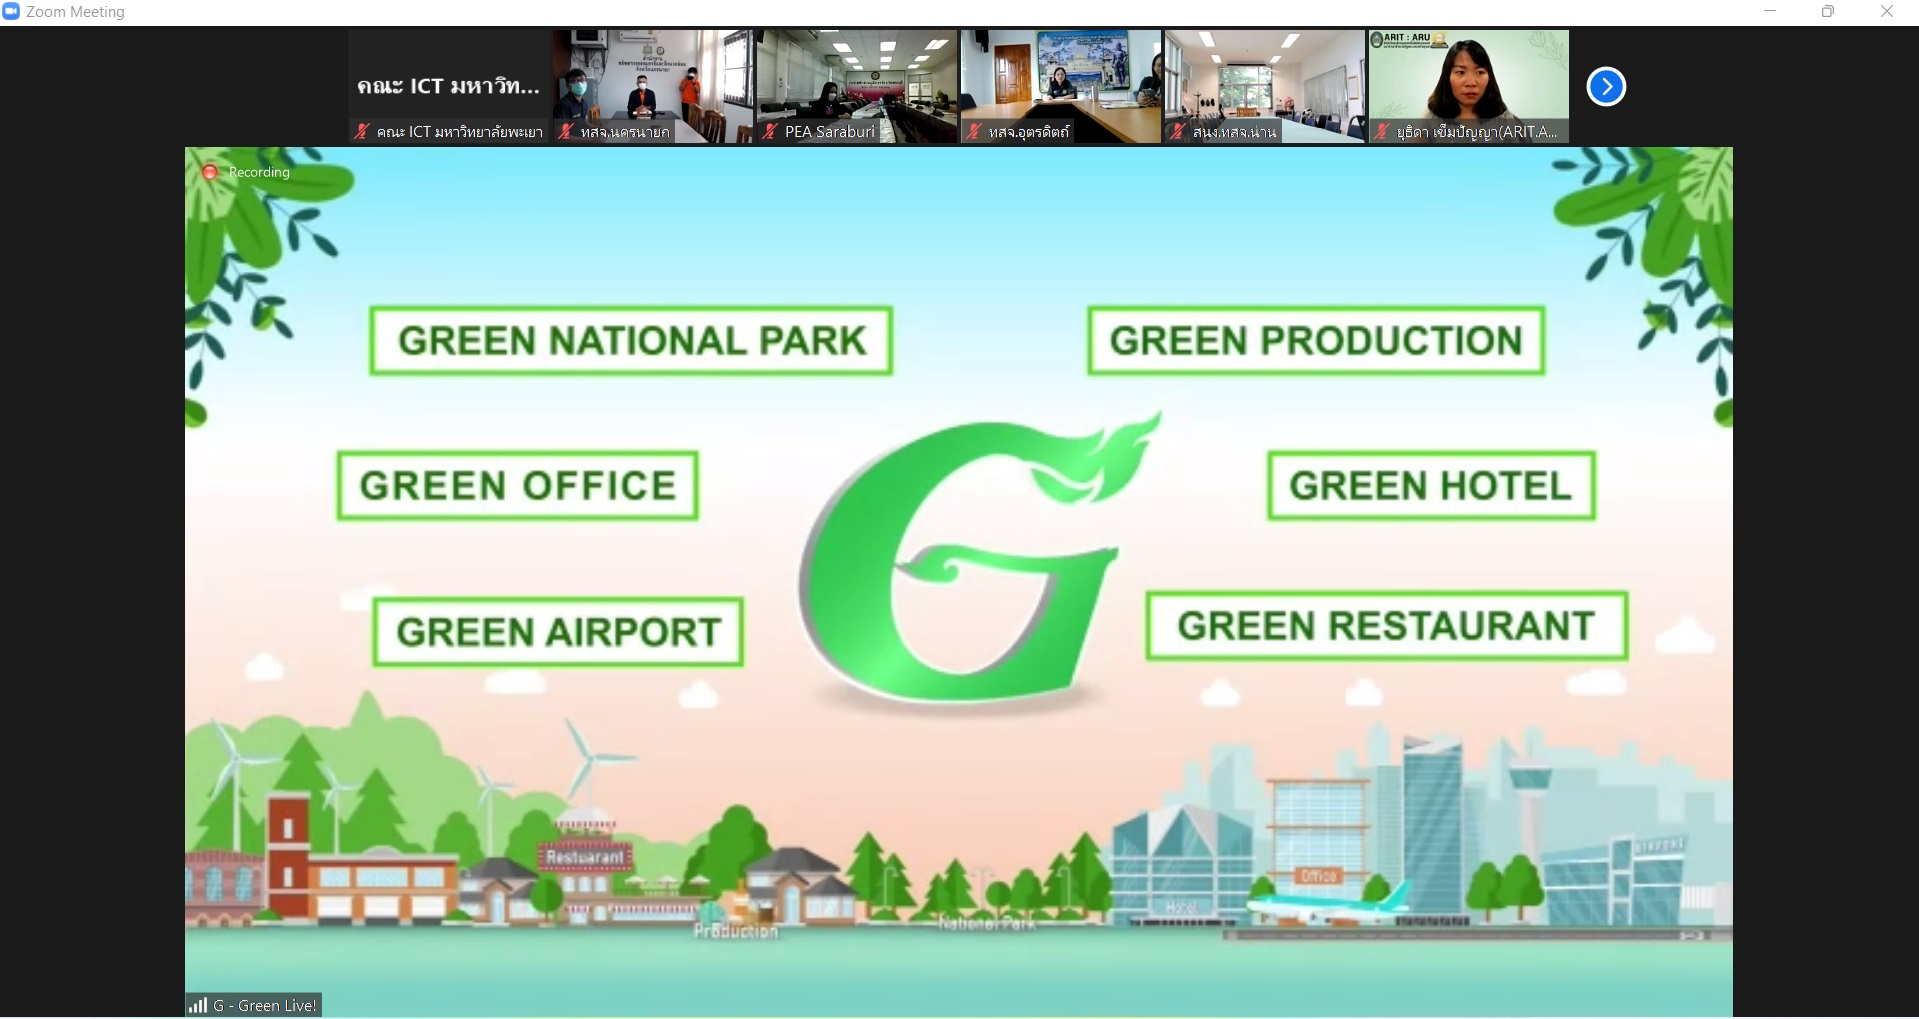
Task: Show next participants with the blue arrow
Action: coord(1606,87)
